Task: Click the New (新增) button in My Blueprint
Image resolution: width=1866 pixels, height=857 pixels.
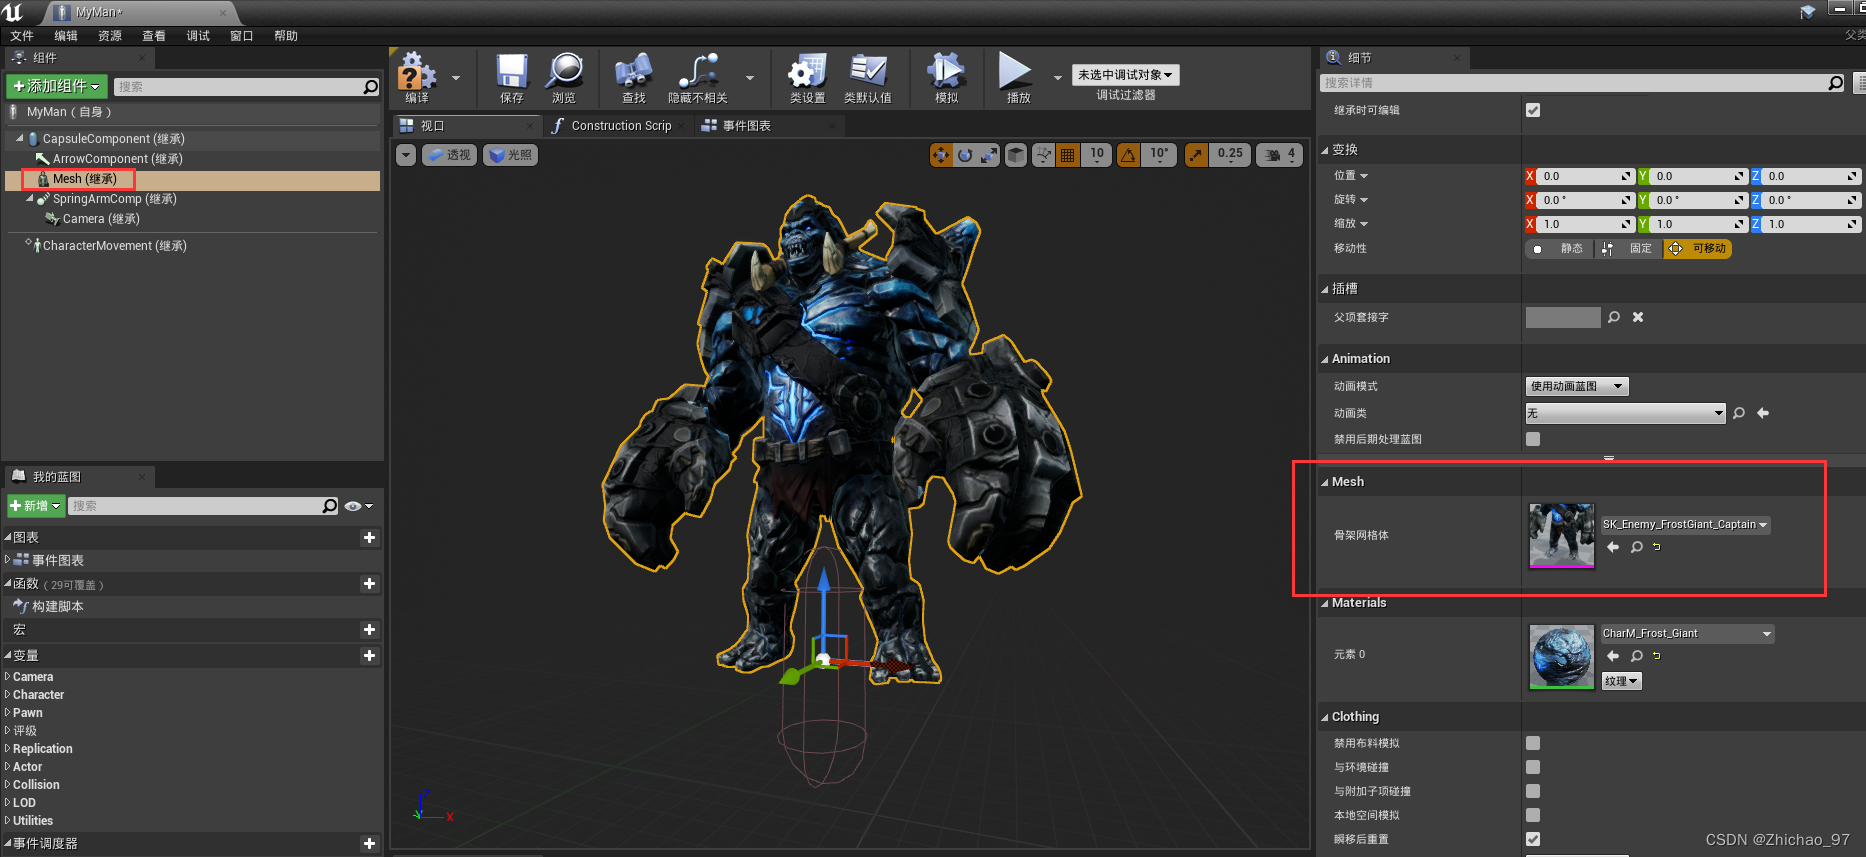Action: click(36, 506)
